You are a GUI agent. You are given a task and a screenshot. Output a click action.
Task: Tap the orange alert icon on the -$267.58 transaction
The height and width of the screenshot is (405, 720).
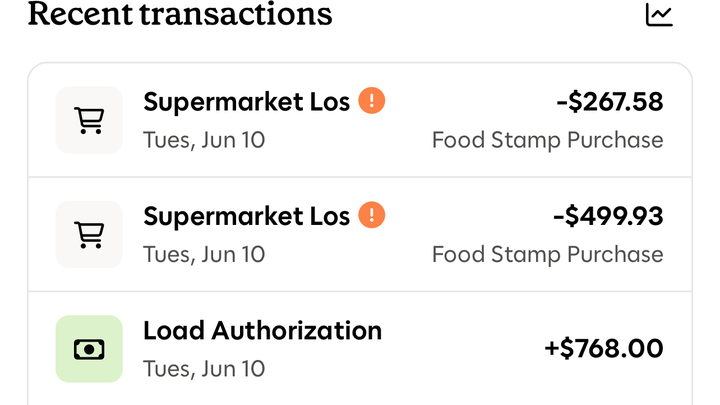pyautogui.click(x=372, y=101)
